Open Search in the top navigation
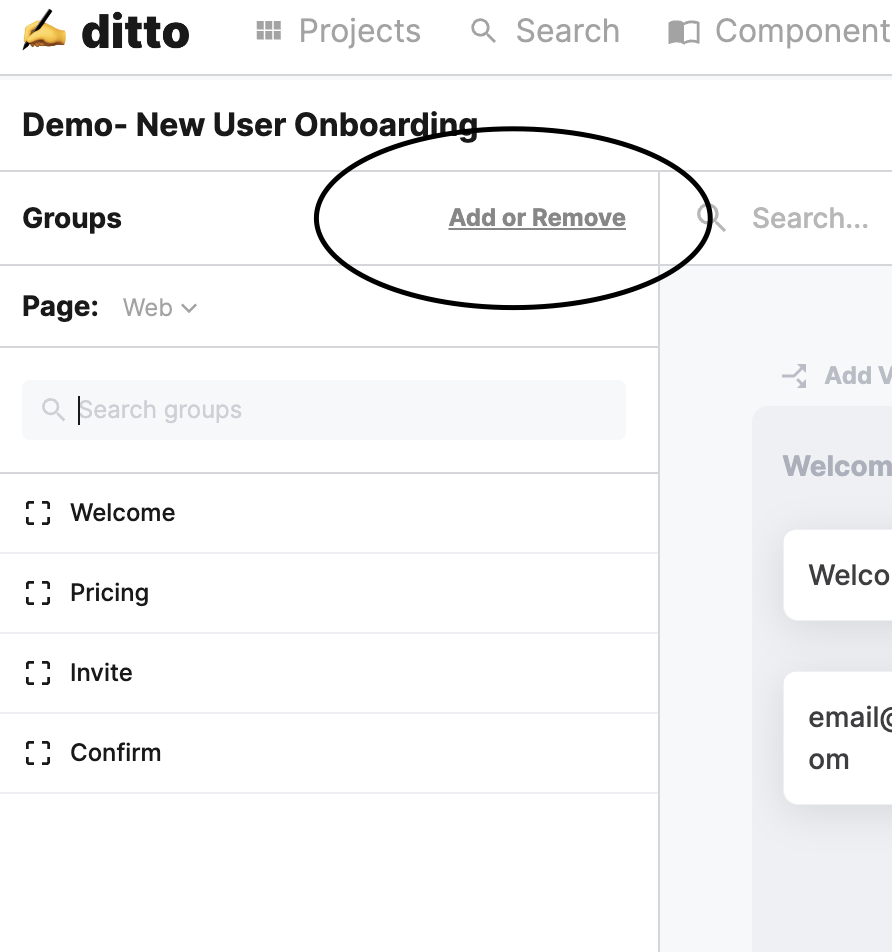The image size is (892, 952). coord(567,30)
